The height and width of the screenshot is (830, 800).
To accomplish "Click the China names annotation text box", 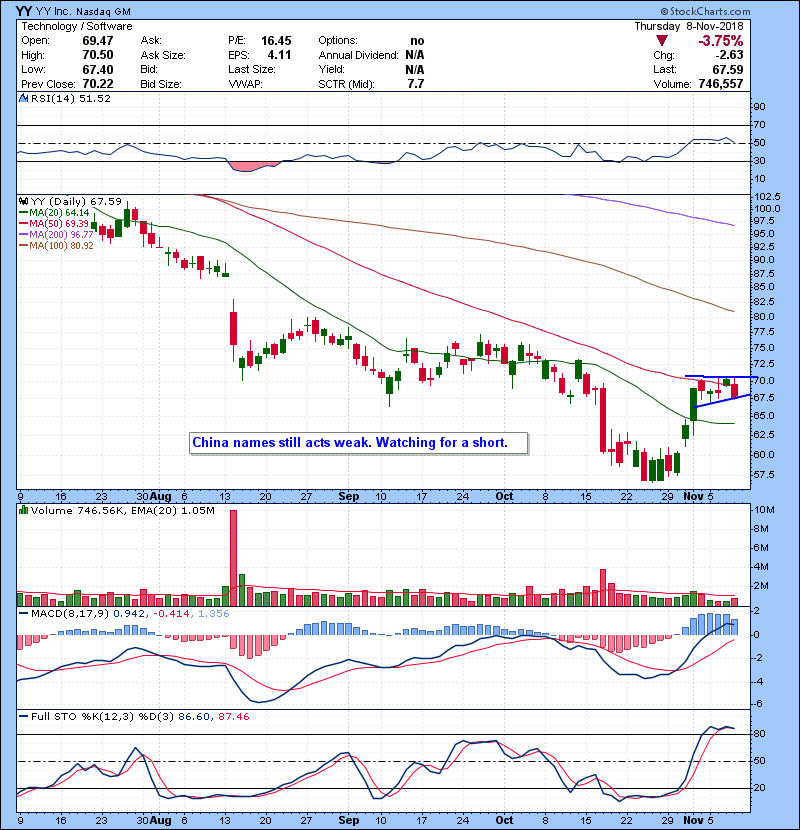I will (358, 443).
